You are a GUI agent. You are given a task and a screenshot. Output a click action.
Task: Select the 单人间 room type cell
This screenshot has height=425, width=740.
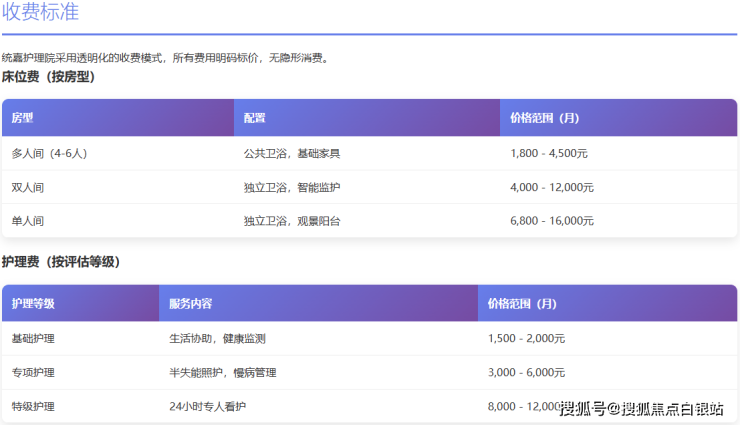[x=27, y=221]
